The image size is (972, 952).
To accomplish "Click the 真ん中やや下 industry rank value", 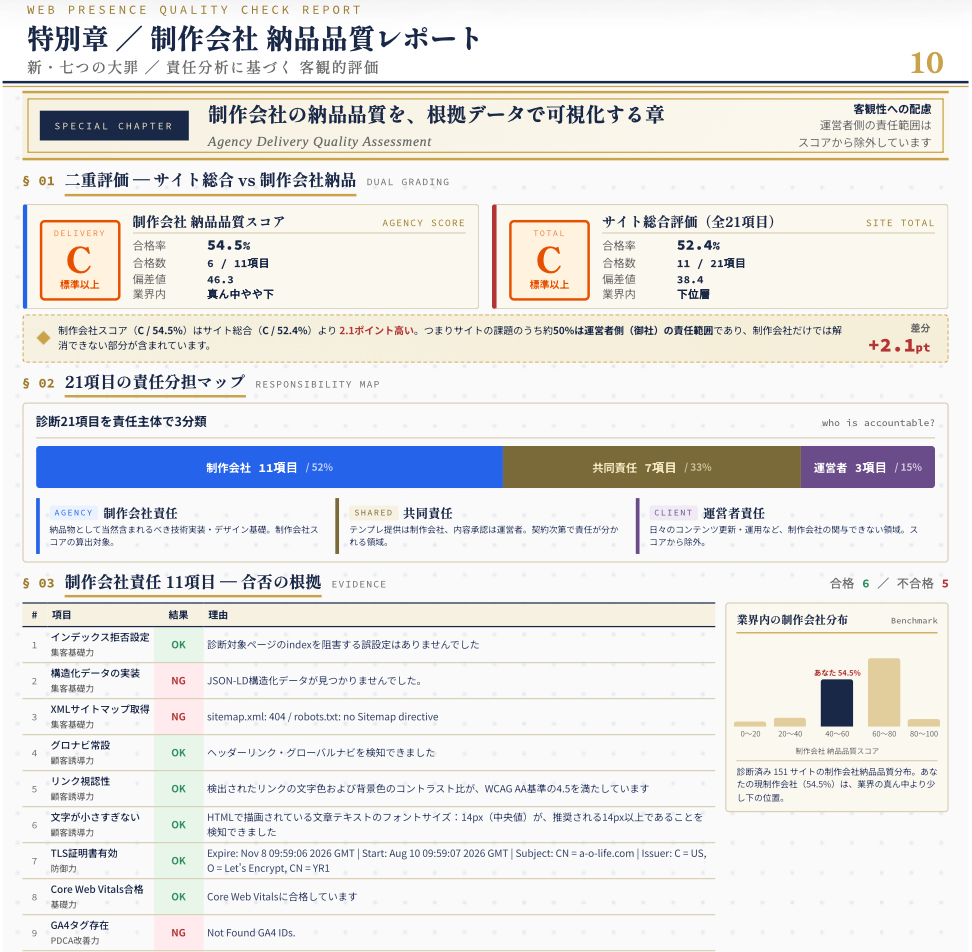I will [241, 294].
